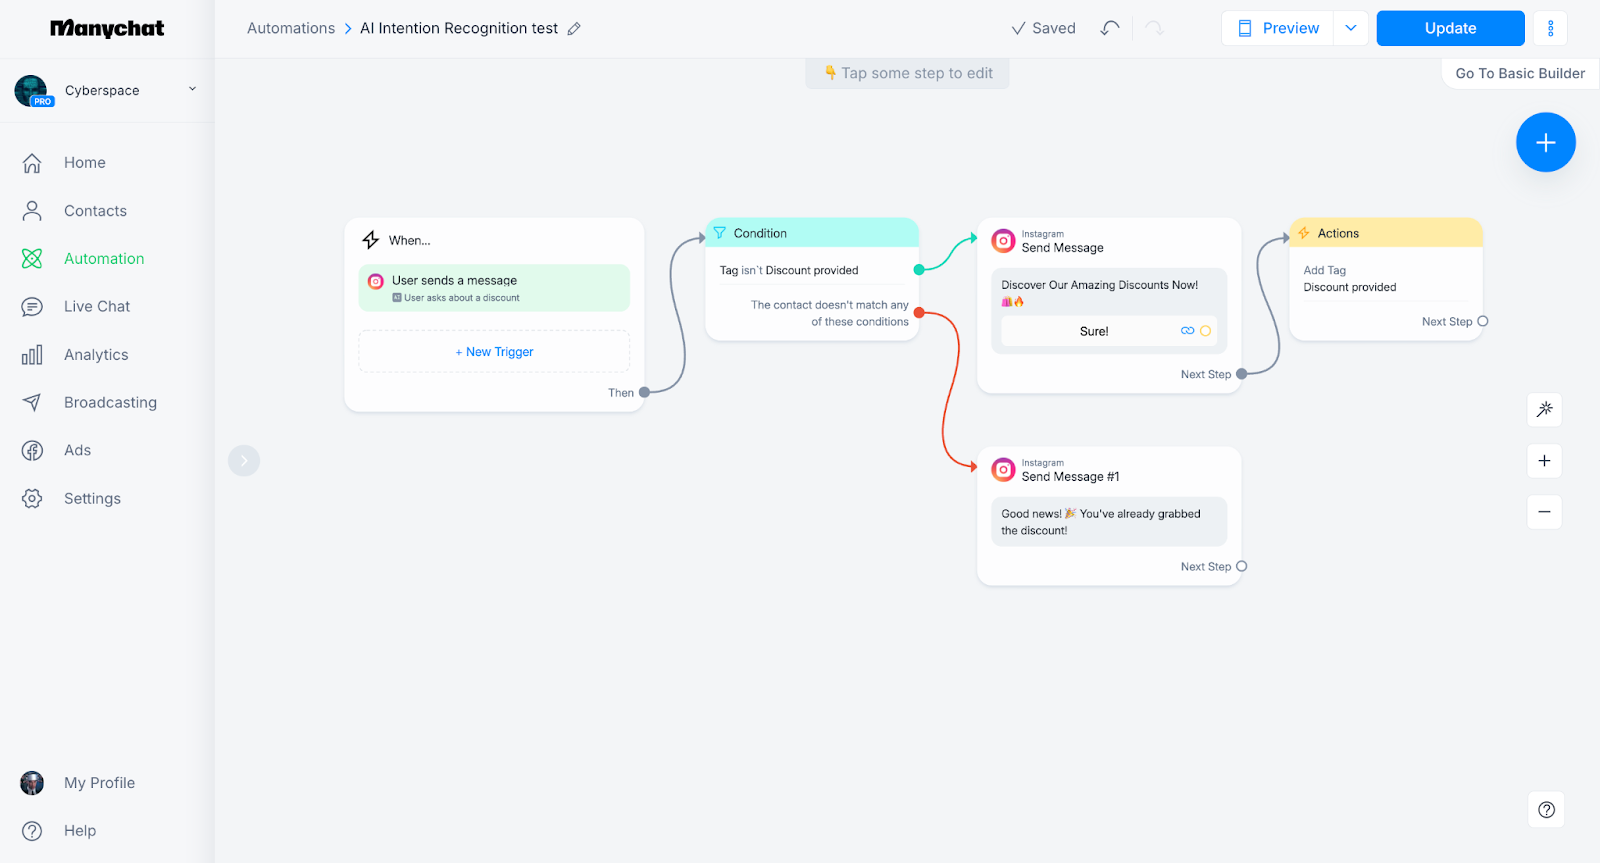Open the help question mark bubble
The height and width of the screenshot is (863, 1600).
(1546, 810)
